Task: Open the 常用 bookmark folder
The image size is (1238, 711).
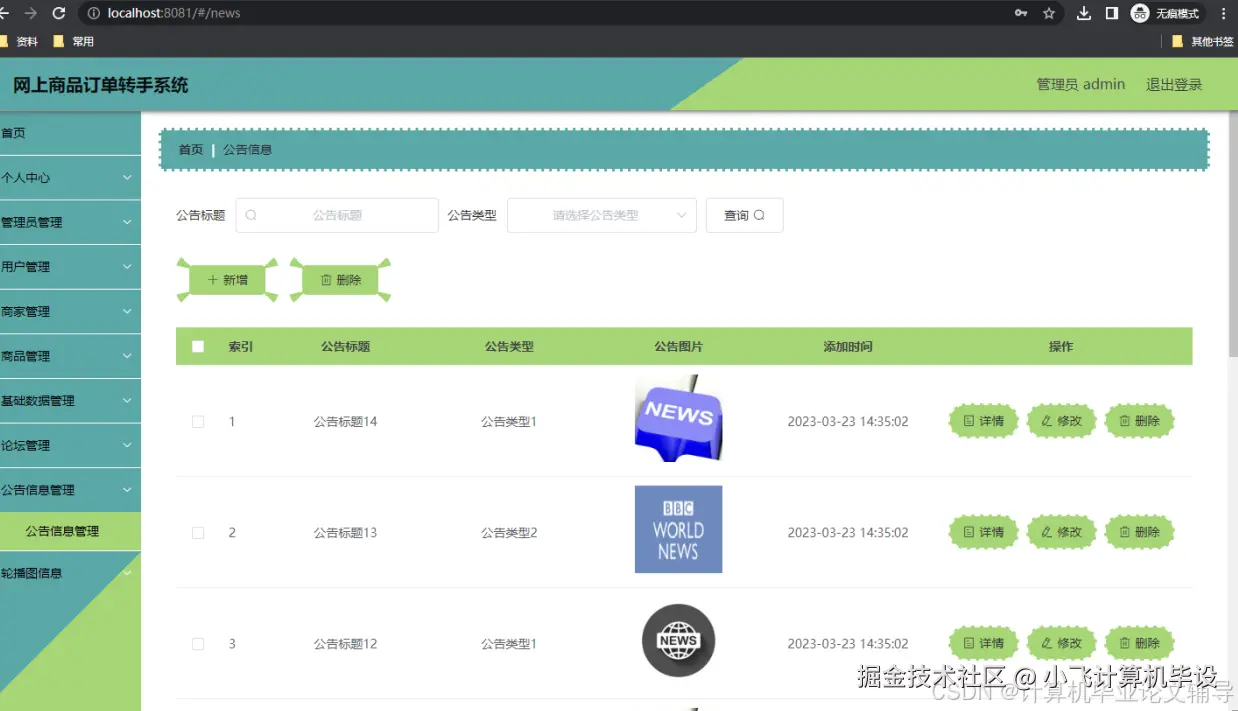Action: click(x=74, y=41)
